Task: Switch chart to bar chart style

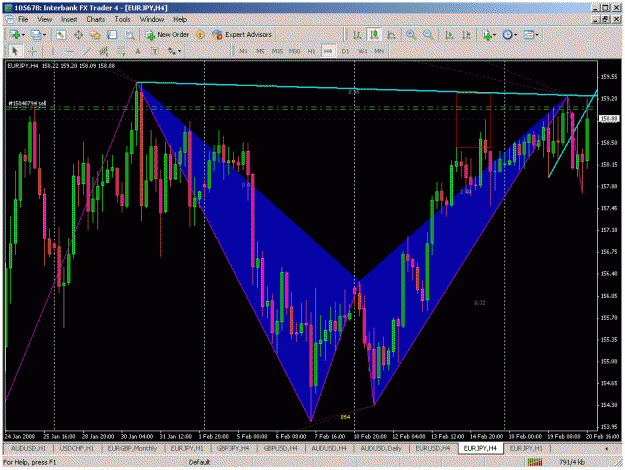Action: point(357,35)
